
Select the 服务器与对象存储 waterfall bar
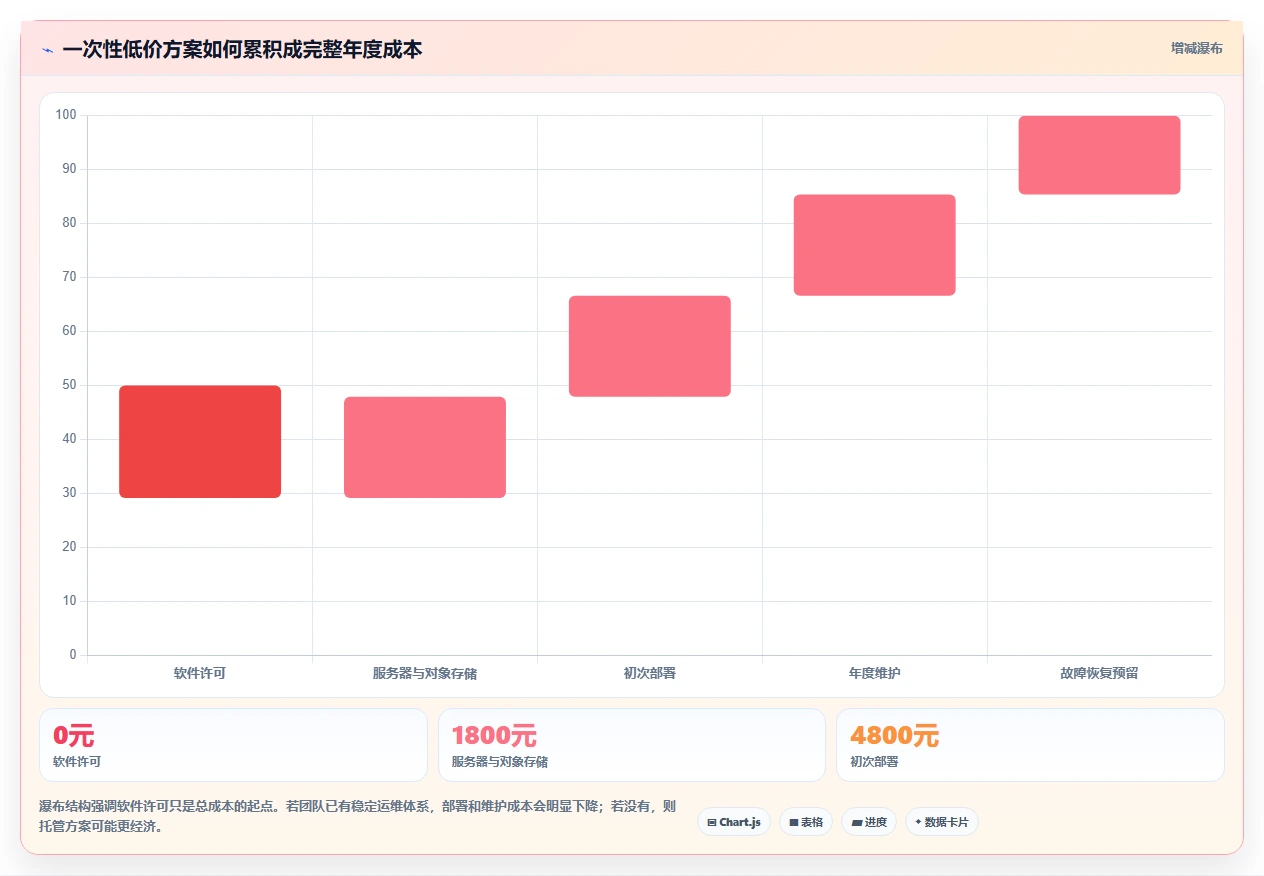[x=425, y=447]
